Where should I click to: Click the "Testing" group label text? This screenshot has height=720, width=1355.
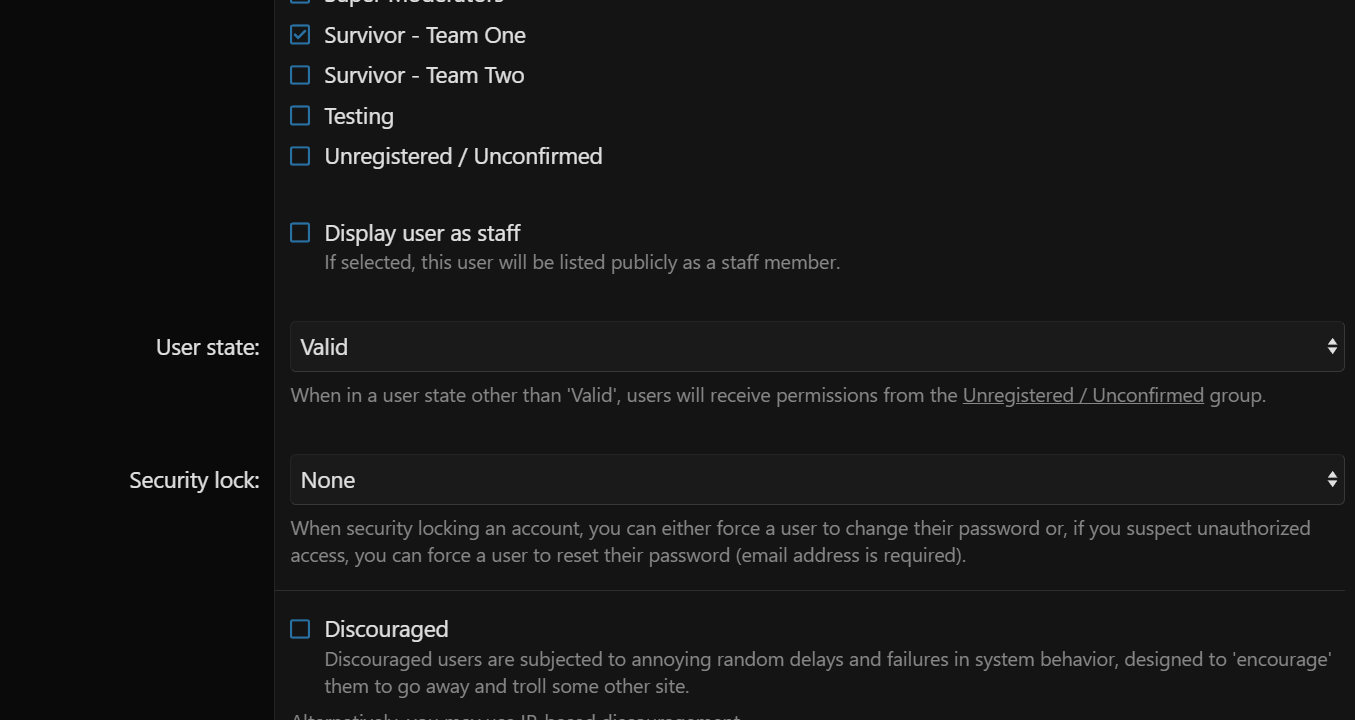(359, 116)
